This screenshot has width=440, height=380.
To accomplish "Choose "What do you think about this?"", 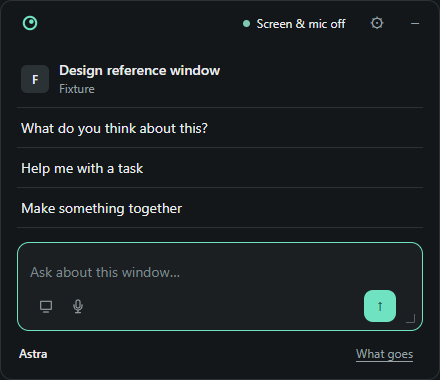I will click(220, 128).
